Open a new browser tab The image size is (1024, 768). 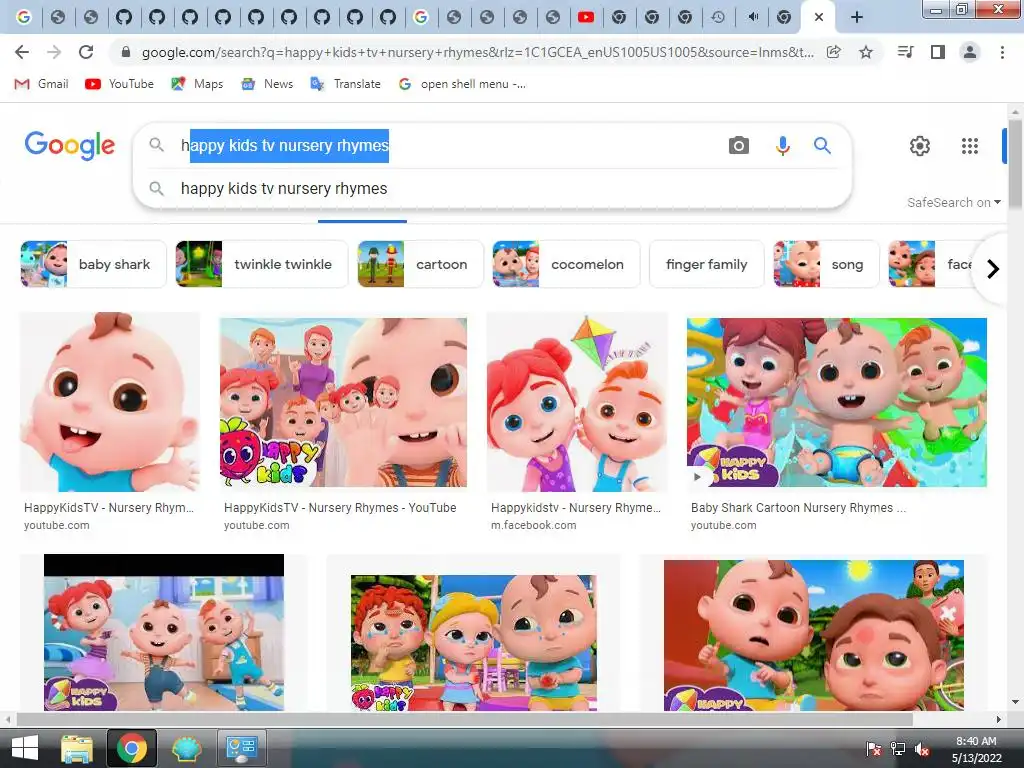tap(857, 17)
